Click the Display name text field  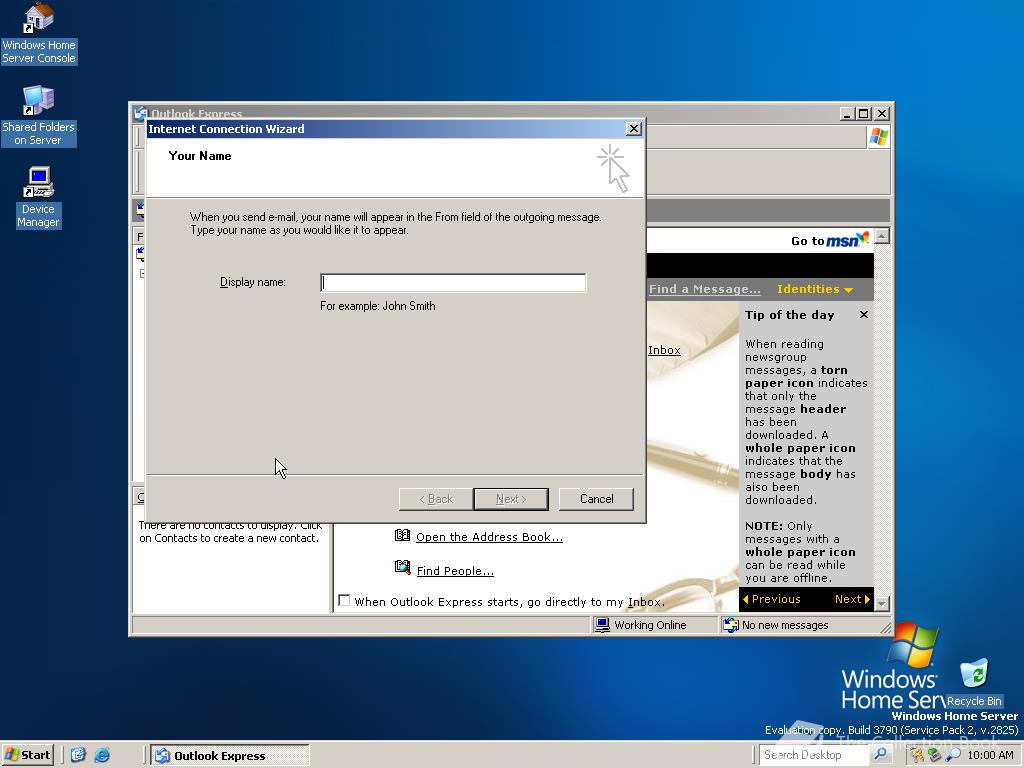453,283
